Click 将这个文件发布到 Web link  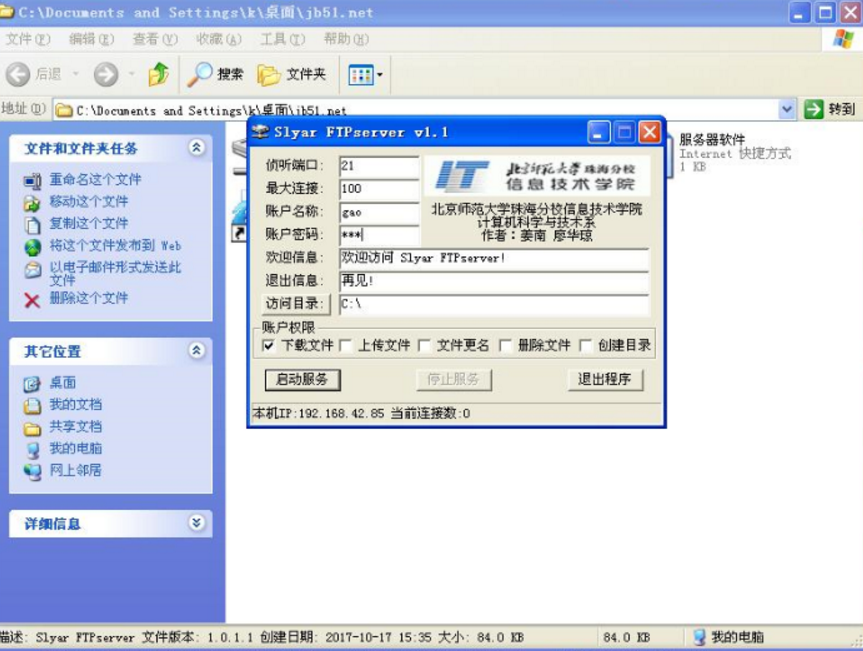click(x=116, y=245)
